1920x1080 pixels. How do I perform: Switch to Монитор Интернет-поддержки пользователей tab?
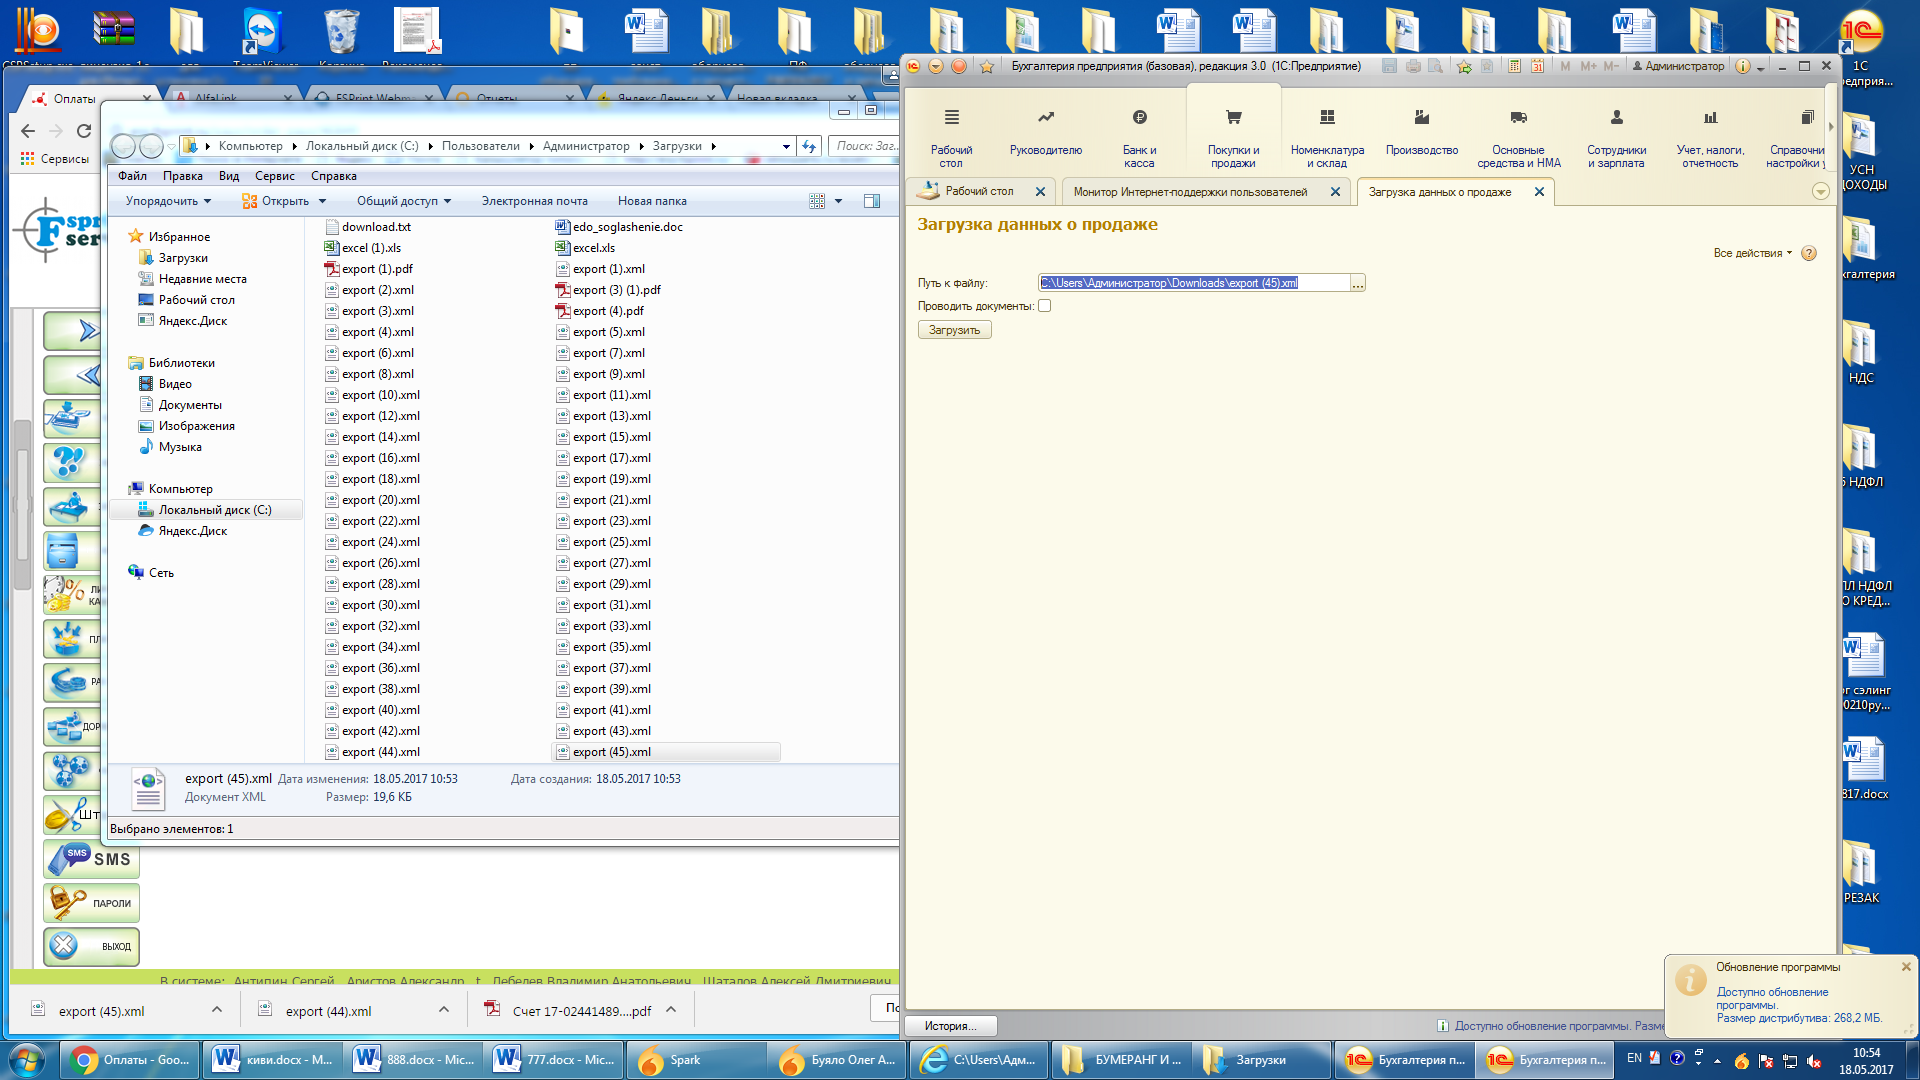1190,192
